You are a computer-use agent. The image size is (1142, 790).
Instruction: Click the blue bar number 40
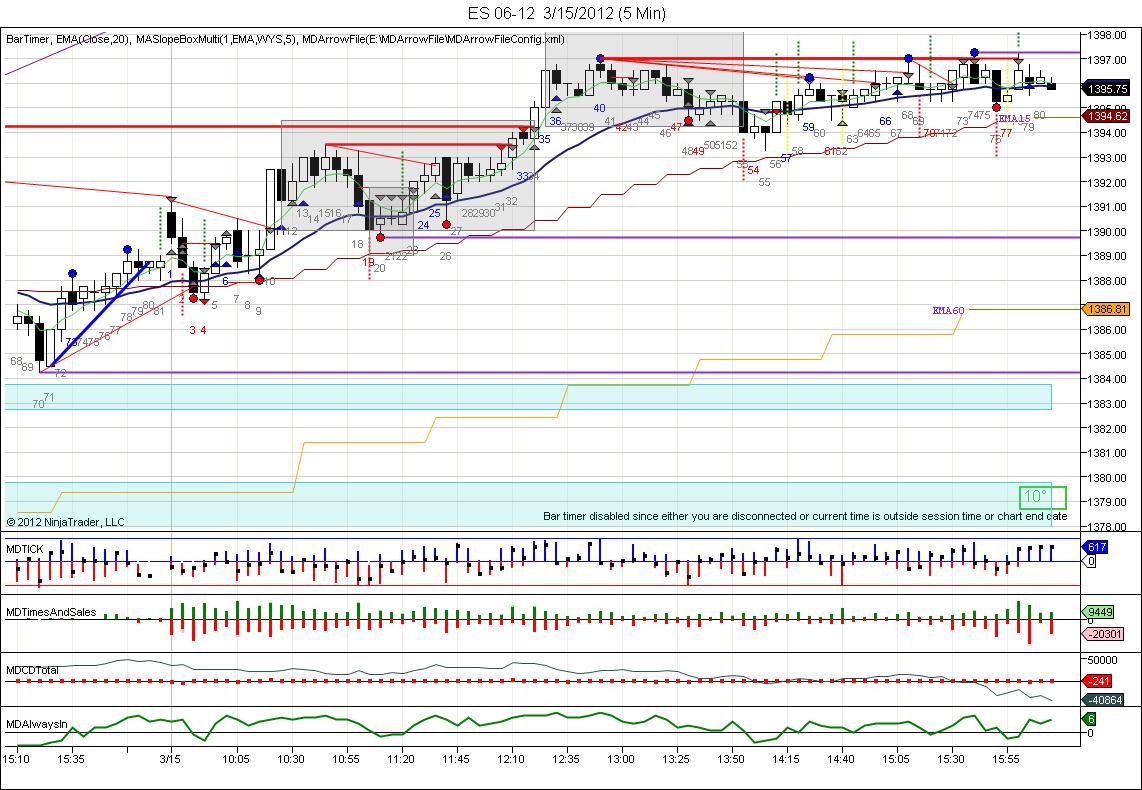pyautogui.click(x=599, y=108)
